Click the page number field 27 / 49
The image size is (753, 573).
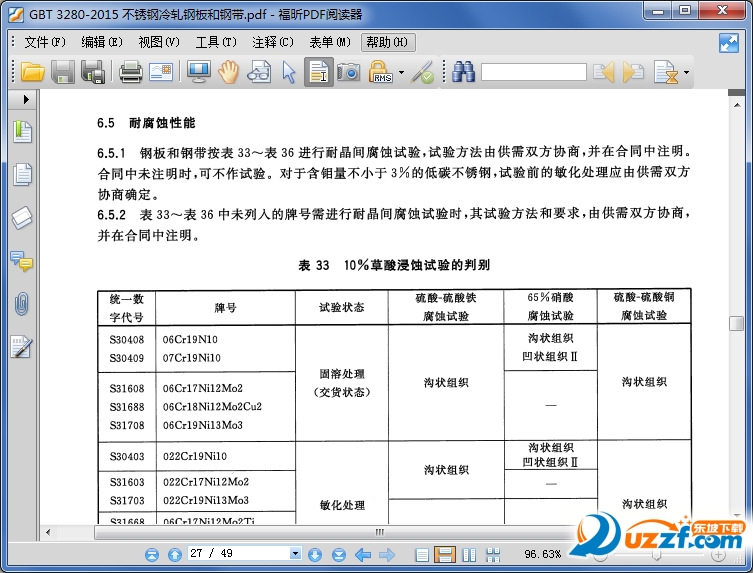[239, 554]
